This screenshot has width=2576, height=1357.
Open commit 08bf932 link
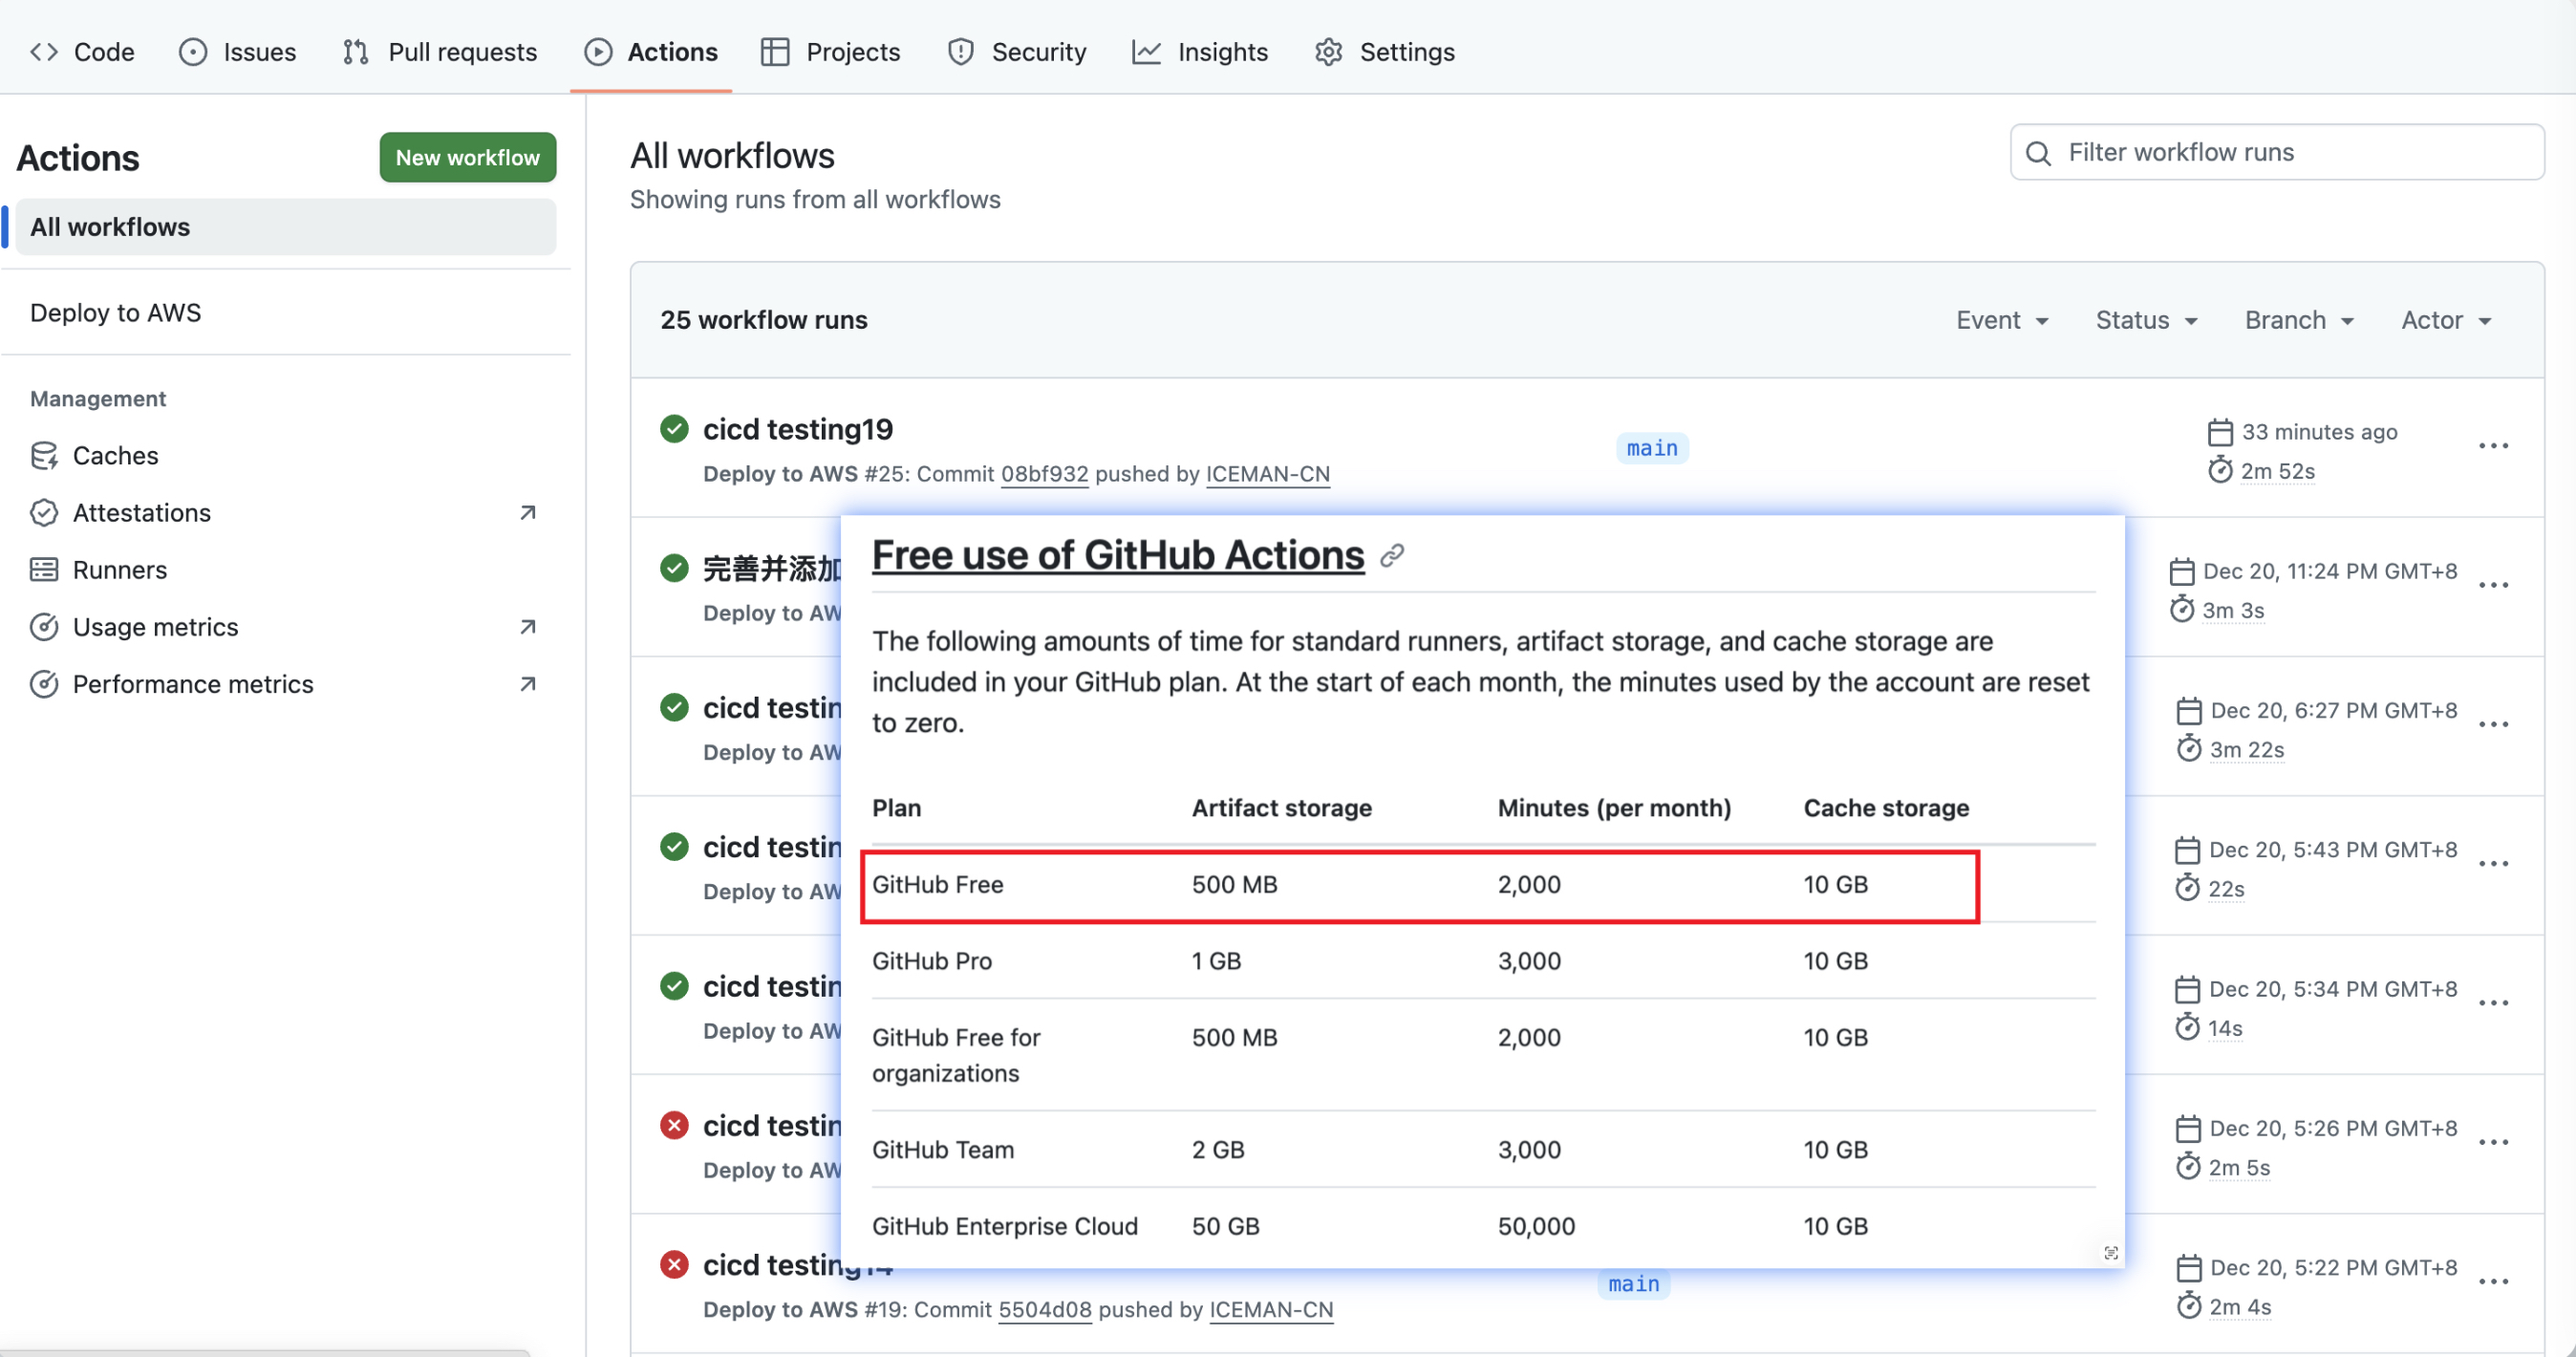(x=1044, y=474)
